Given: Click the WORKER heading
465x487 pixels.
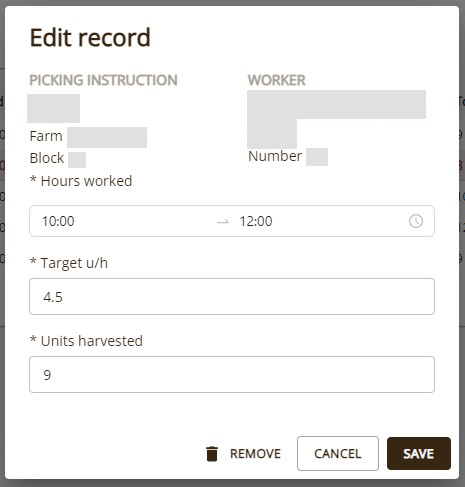Looking at the screenshot, I should point(276,80).
